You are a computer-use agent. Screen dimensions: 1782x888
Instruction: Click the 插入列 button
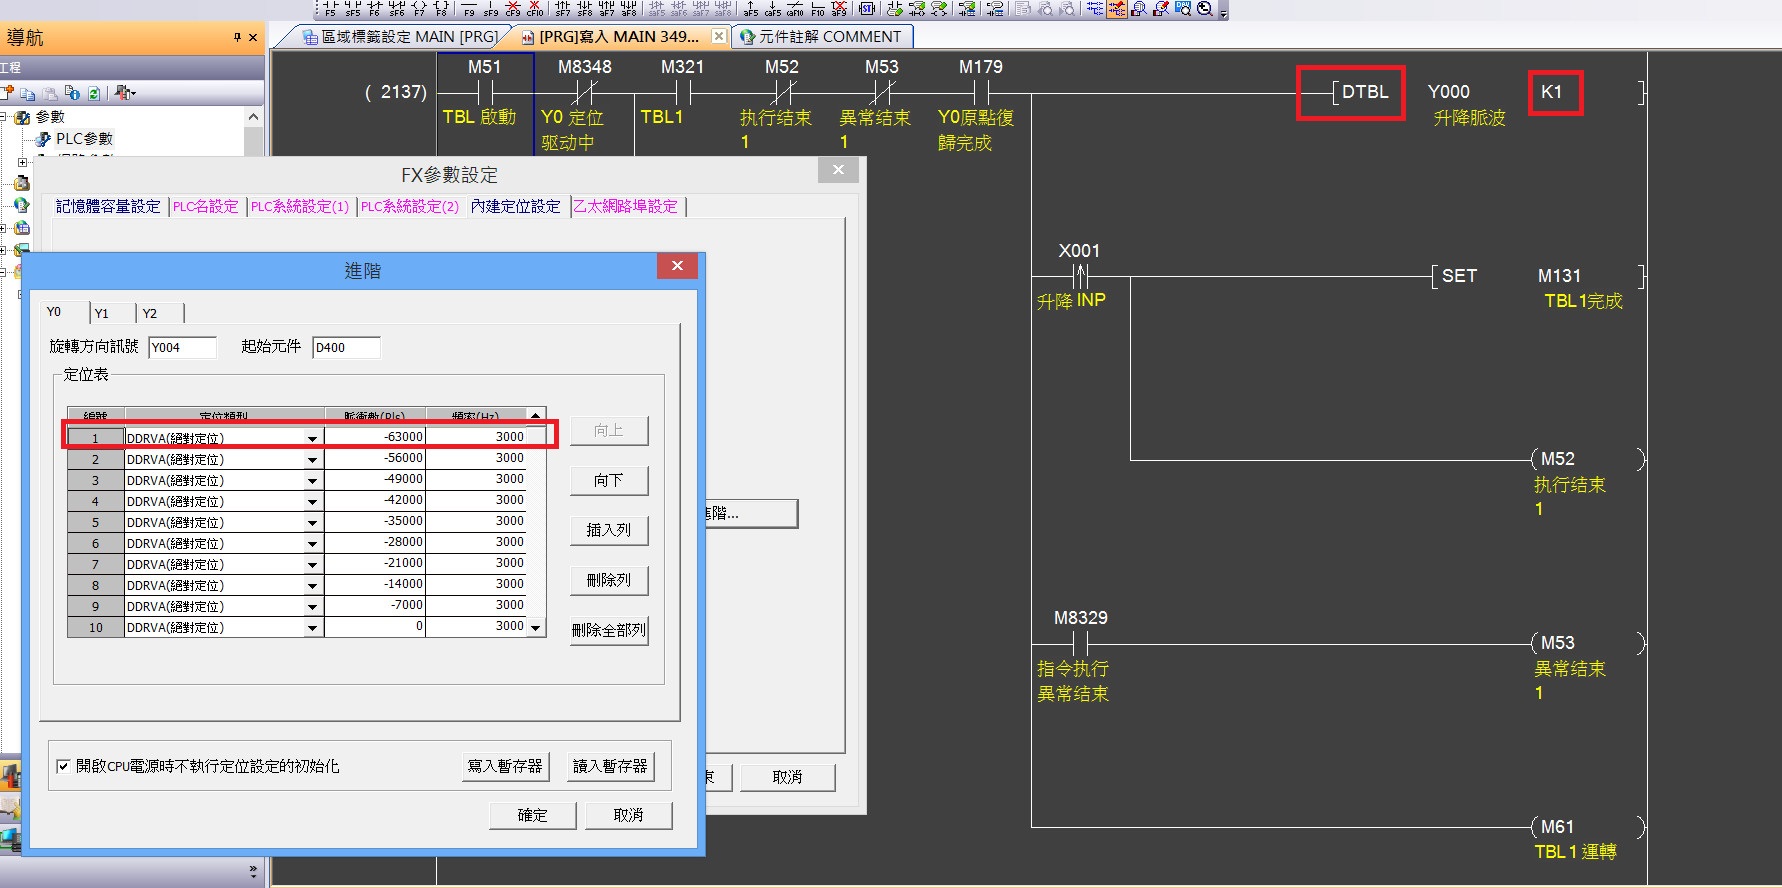608,530
